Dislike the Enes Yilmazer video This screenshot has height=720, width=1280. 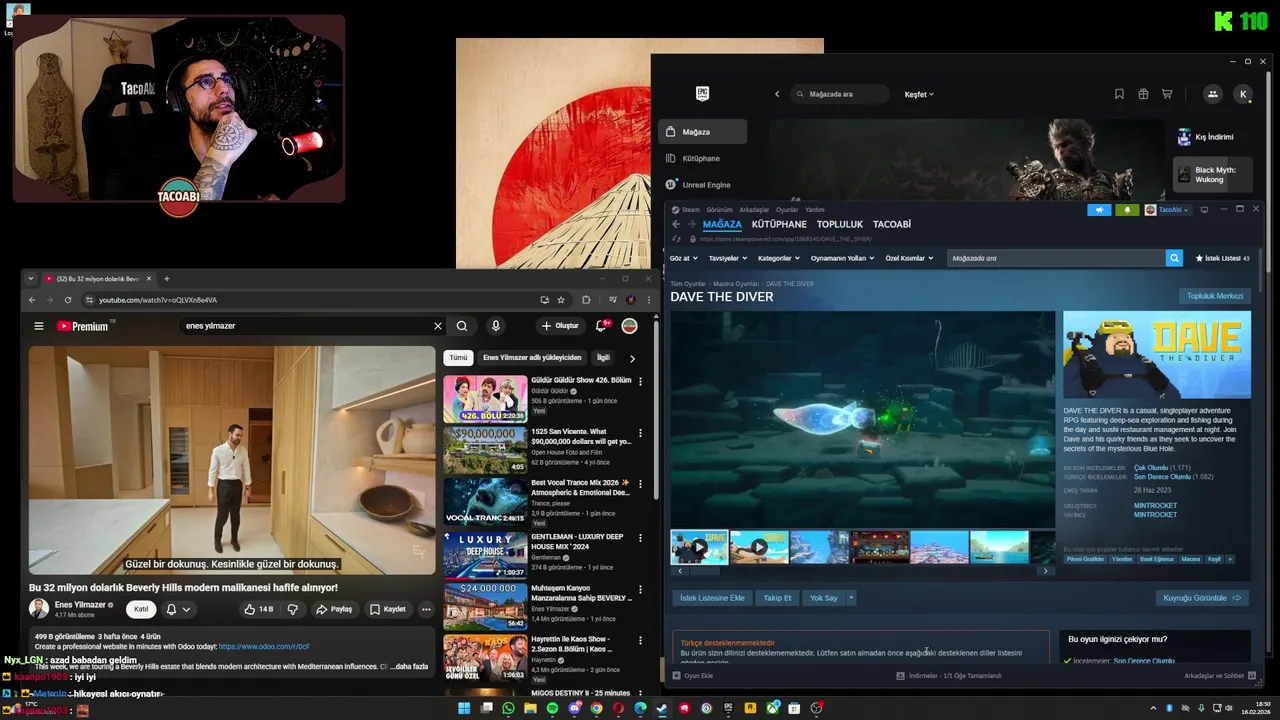click(293, 609)
